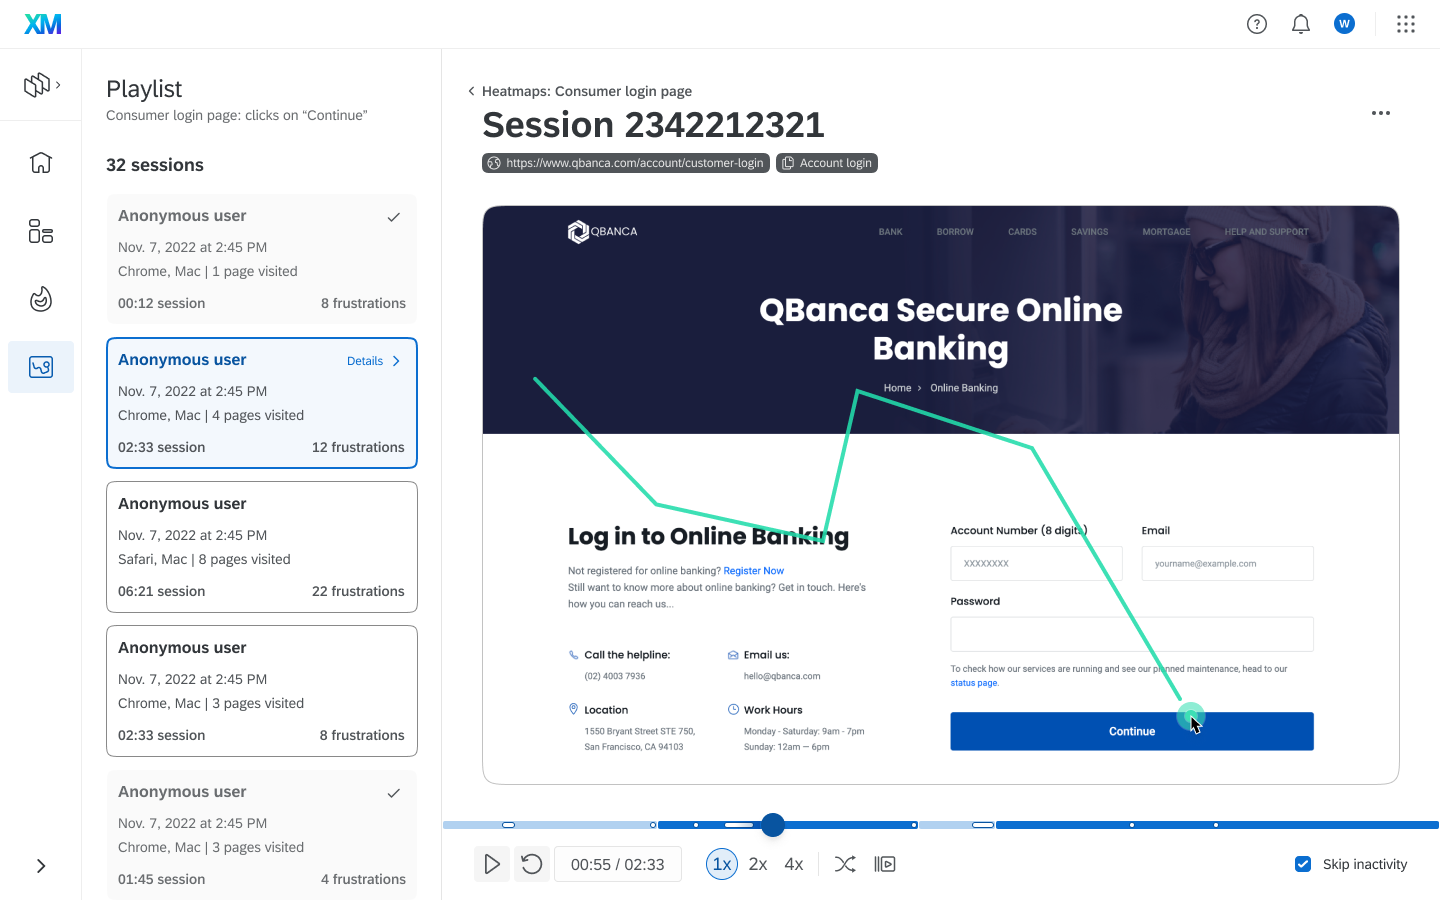Open the session more options ellipsis

click(x=1381, y=113)
